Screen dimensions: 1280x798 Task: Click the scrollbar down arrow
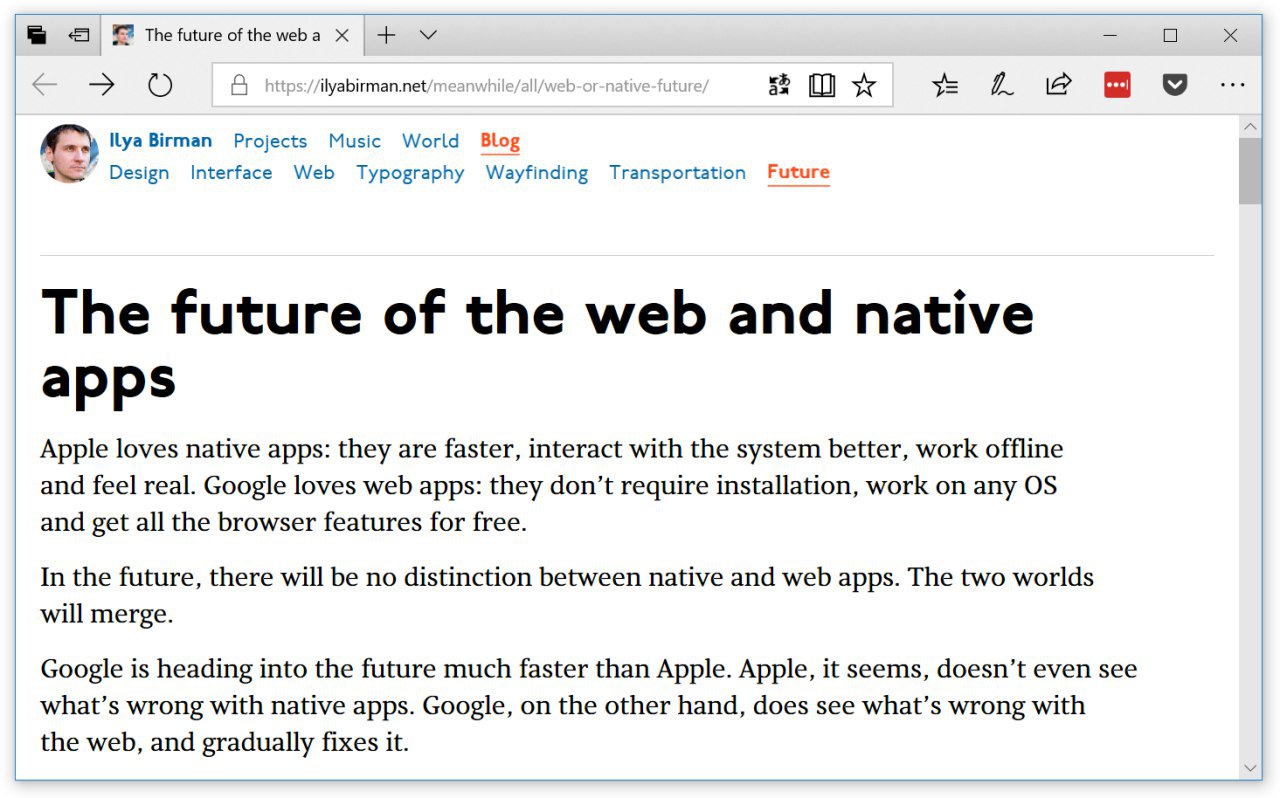coord(1250,768)
